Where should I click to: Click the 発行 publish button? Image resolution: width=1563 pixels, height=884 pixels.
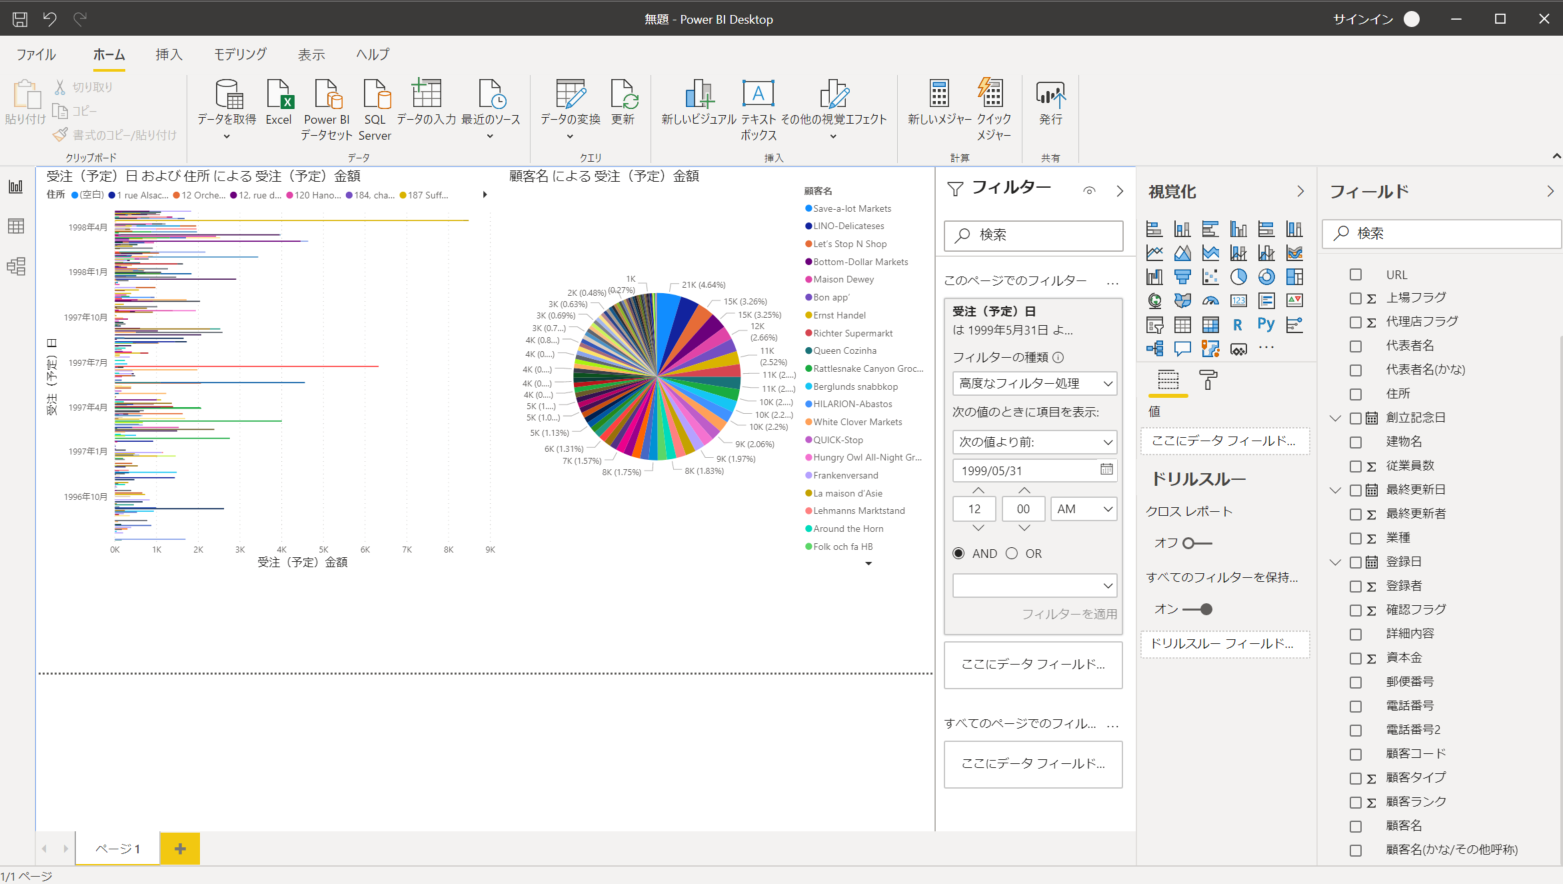click(1050, 103)
